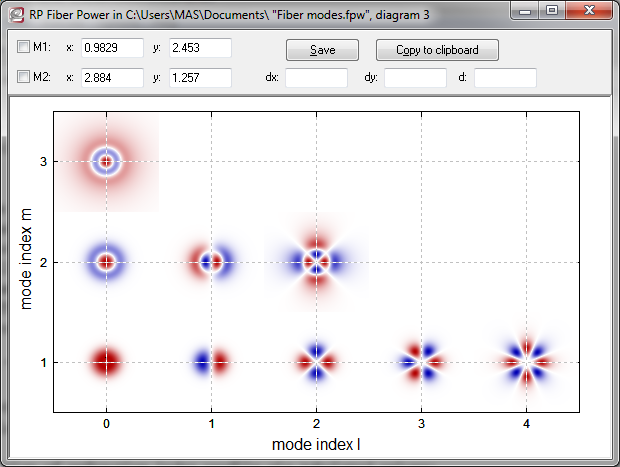Toggle the M2 marker checkbox
The height and width of the screenshot is (467, 620).
click(x=24, y=77)
